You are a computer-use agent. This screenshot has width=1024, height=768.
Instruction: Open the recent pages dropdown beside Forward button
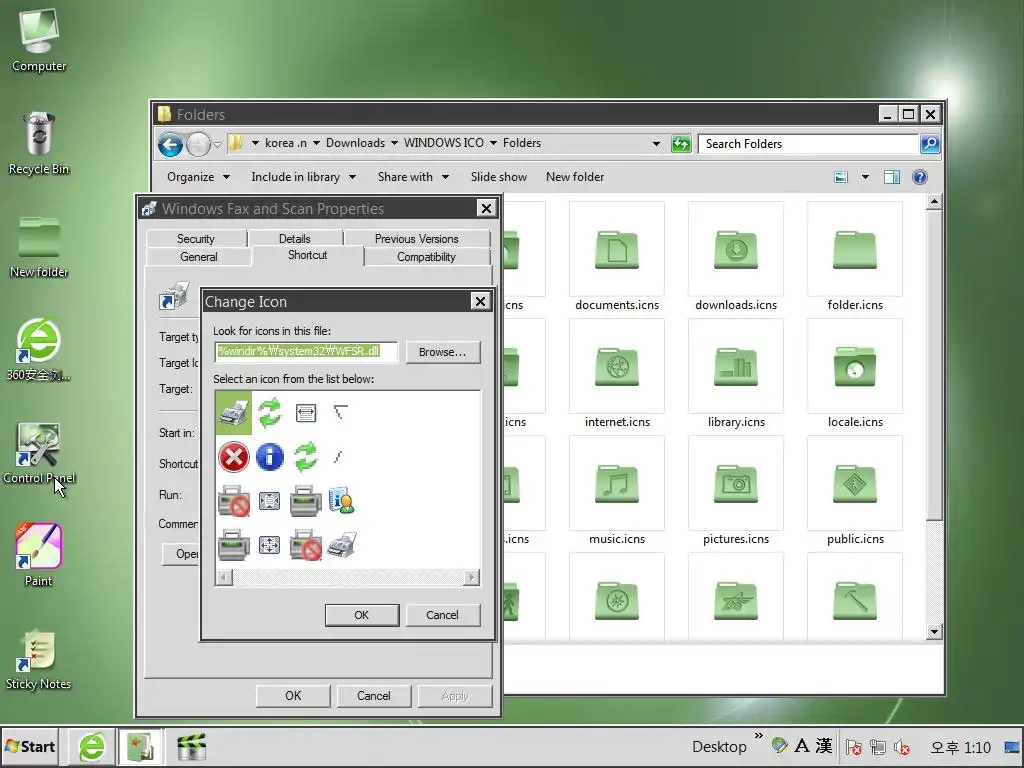[217, 144]
